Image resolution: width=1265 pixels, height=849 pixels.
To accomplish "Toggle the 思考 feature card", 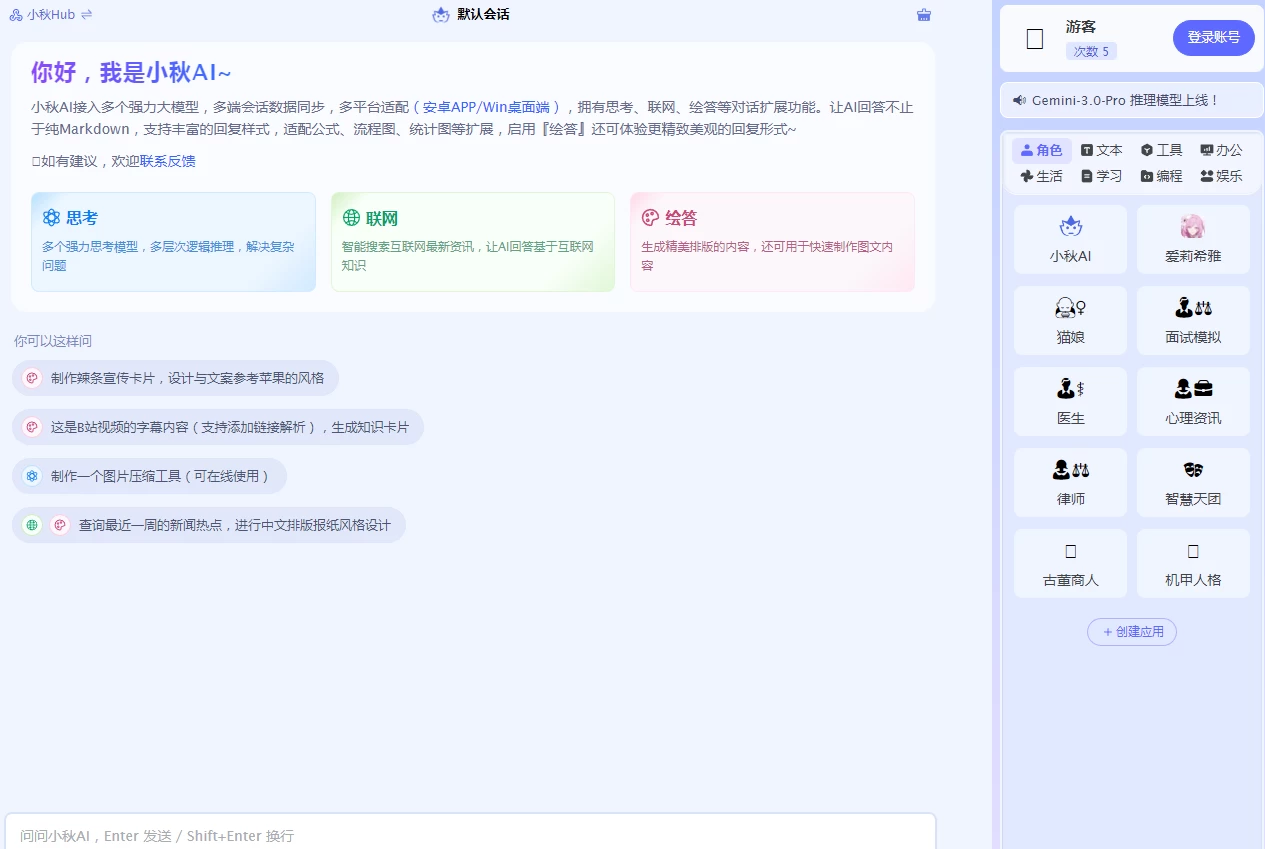I will point(173,242).
